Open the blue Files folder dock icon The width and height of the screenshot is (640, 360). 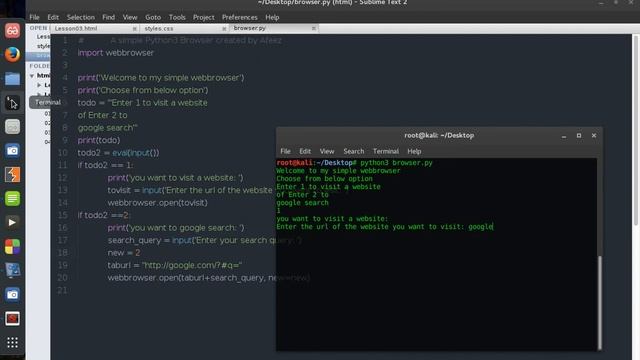click(12, 78)
